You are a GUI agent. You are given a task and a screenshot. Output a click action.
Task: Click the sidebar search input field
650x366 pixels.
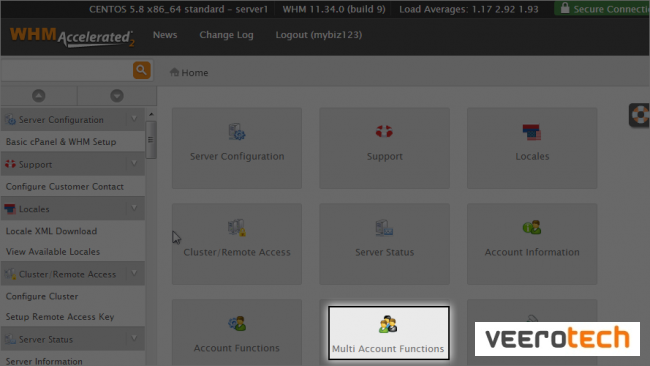click(67, 70)
